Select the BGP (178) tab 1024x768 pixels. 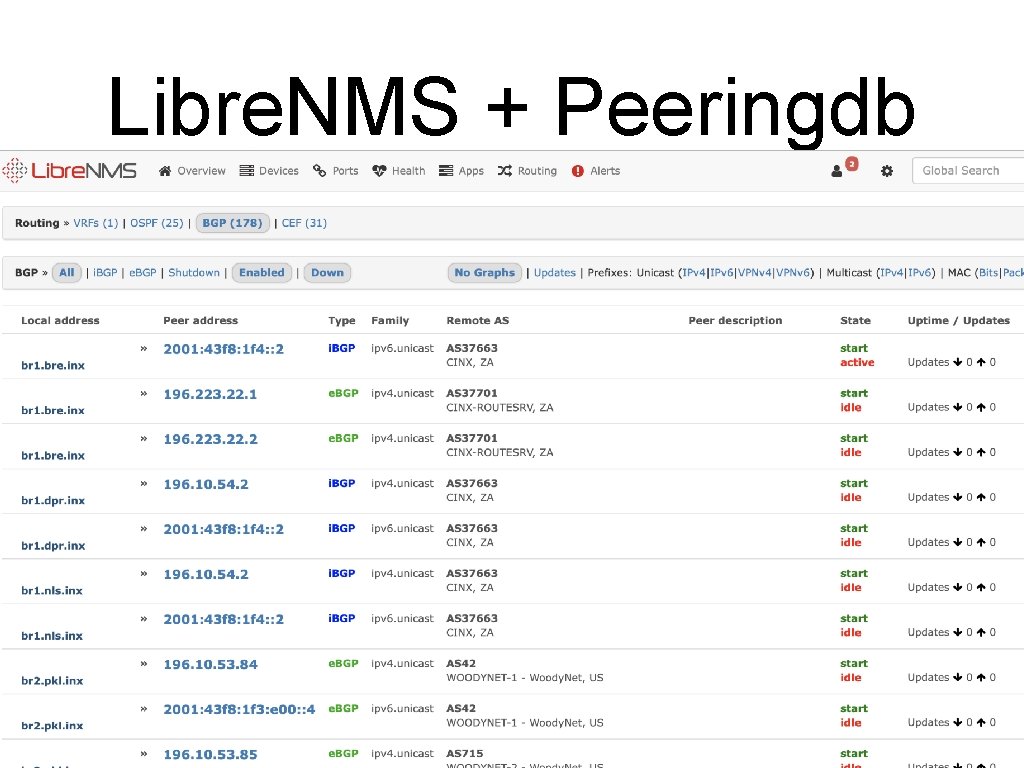click(232, 223)
